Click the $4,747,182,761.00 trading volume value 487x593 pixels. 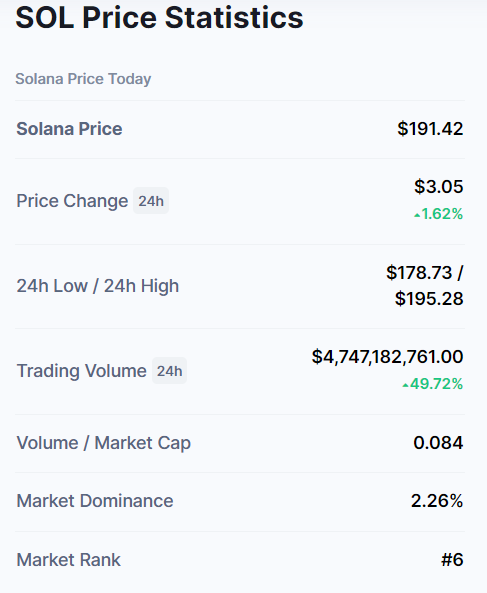click(x=387, y=357)
